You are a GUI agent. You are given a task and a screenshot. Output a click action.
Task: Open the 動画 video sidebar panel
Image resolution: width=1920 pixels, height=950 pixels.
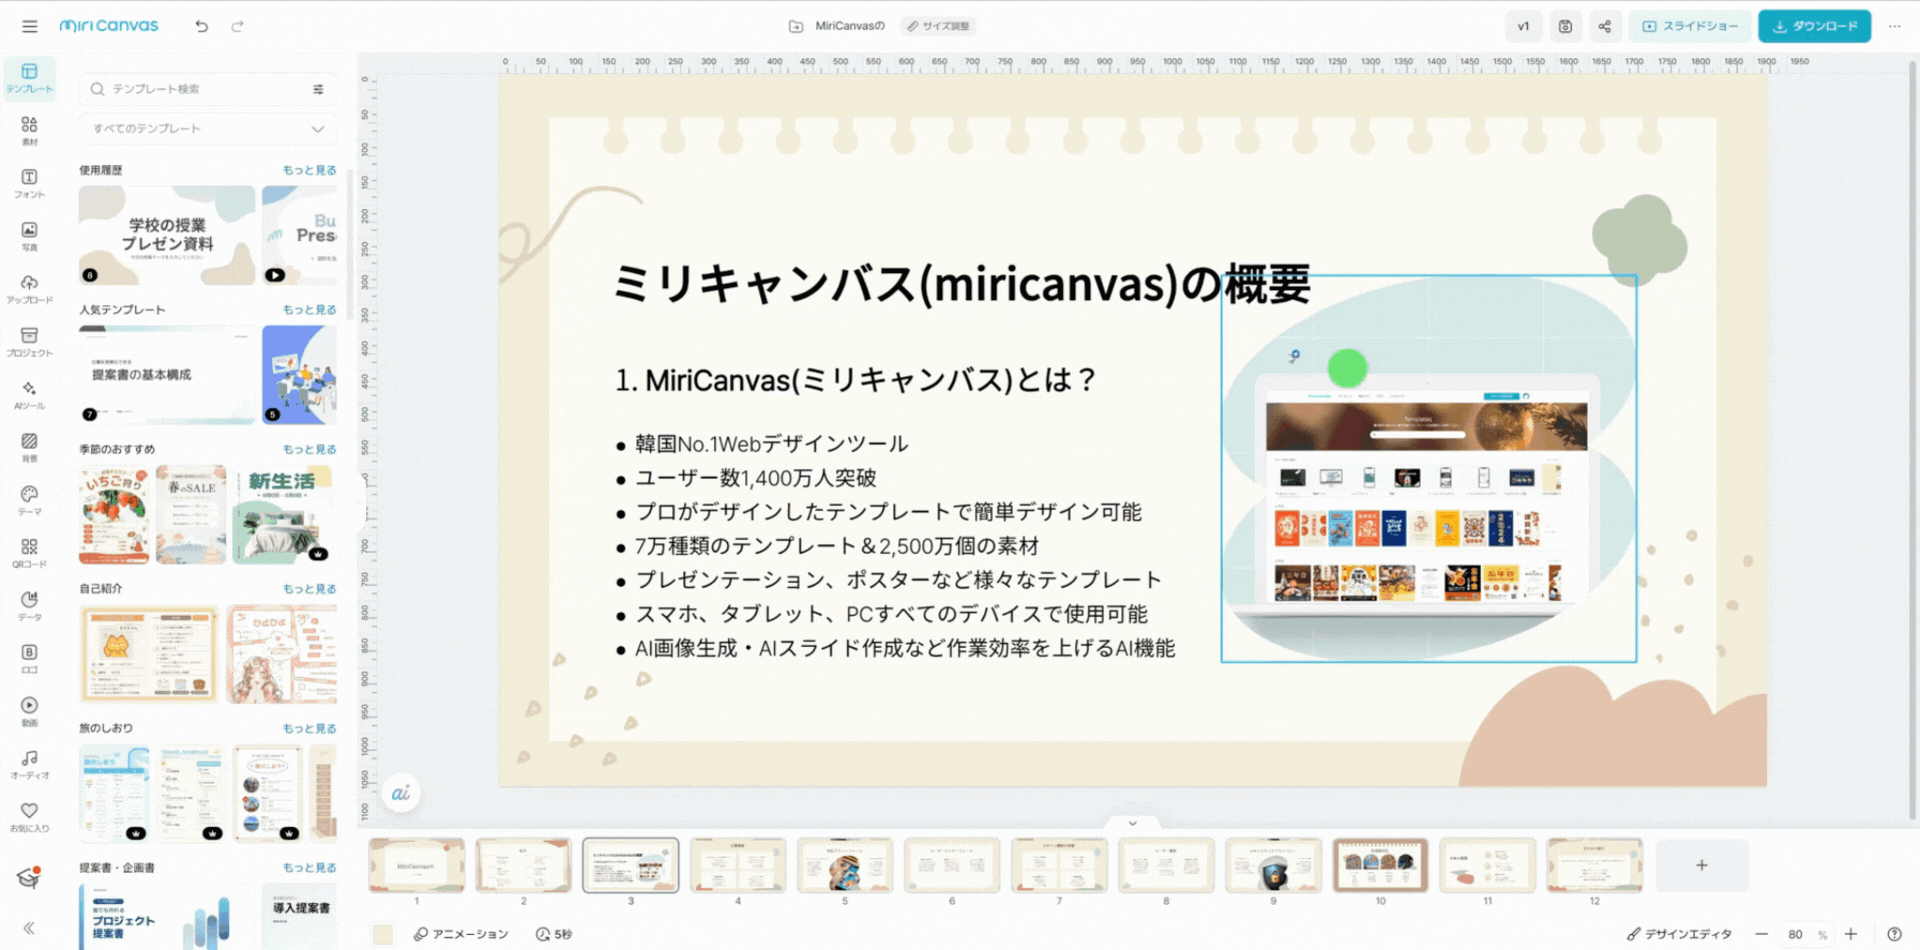[29, 712]
